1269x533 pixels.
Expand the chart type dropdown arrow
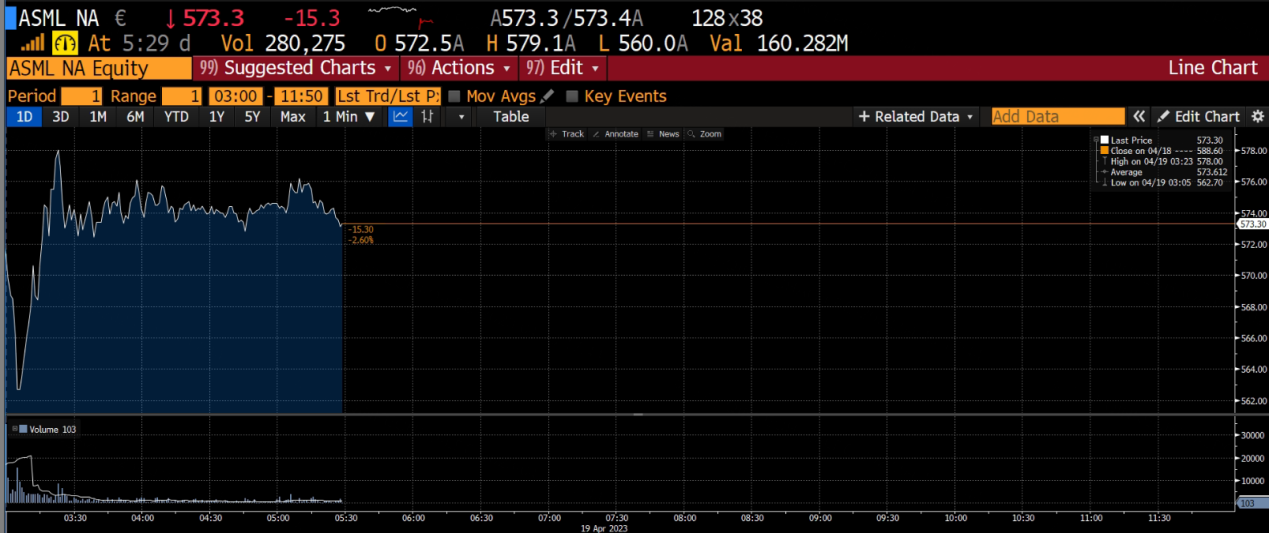coord(461,116)
